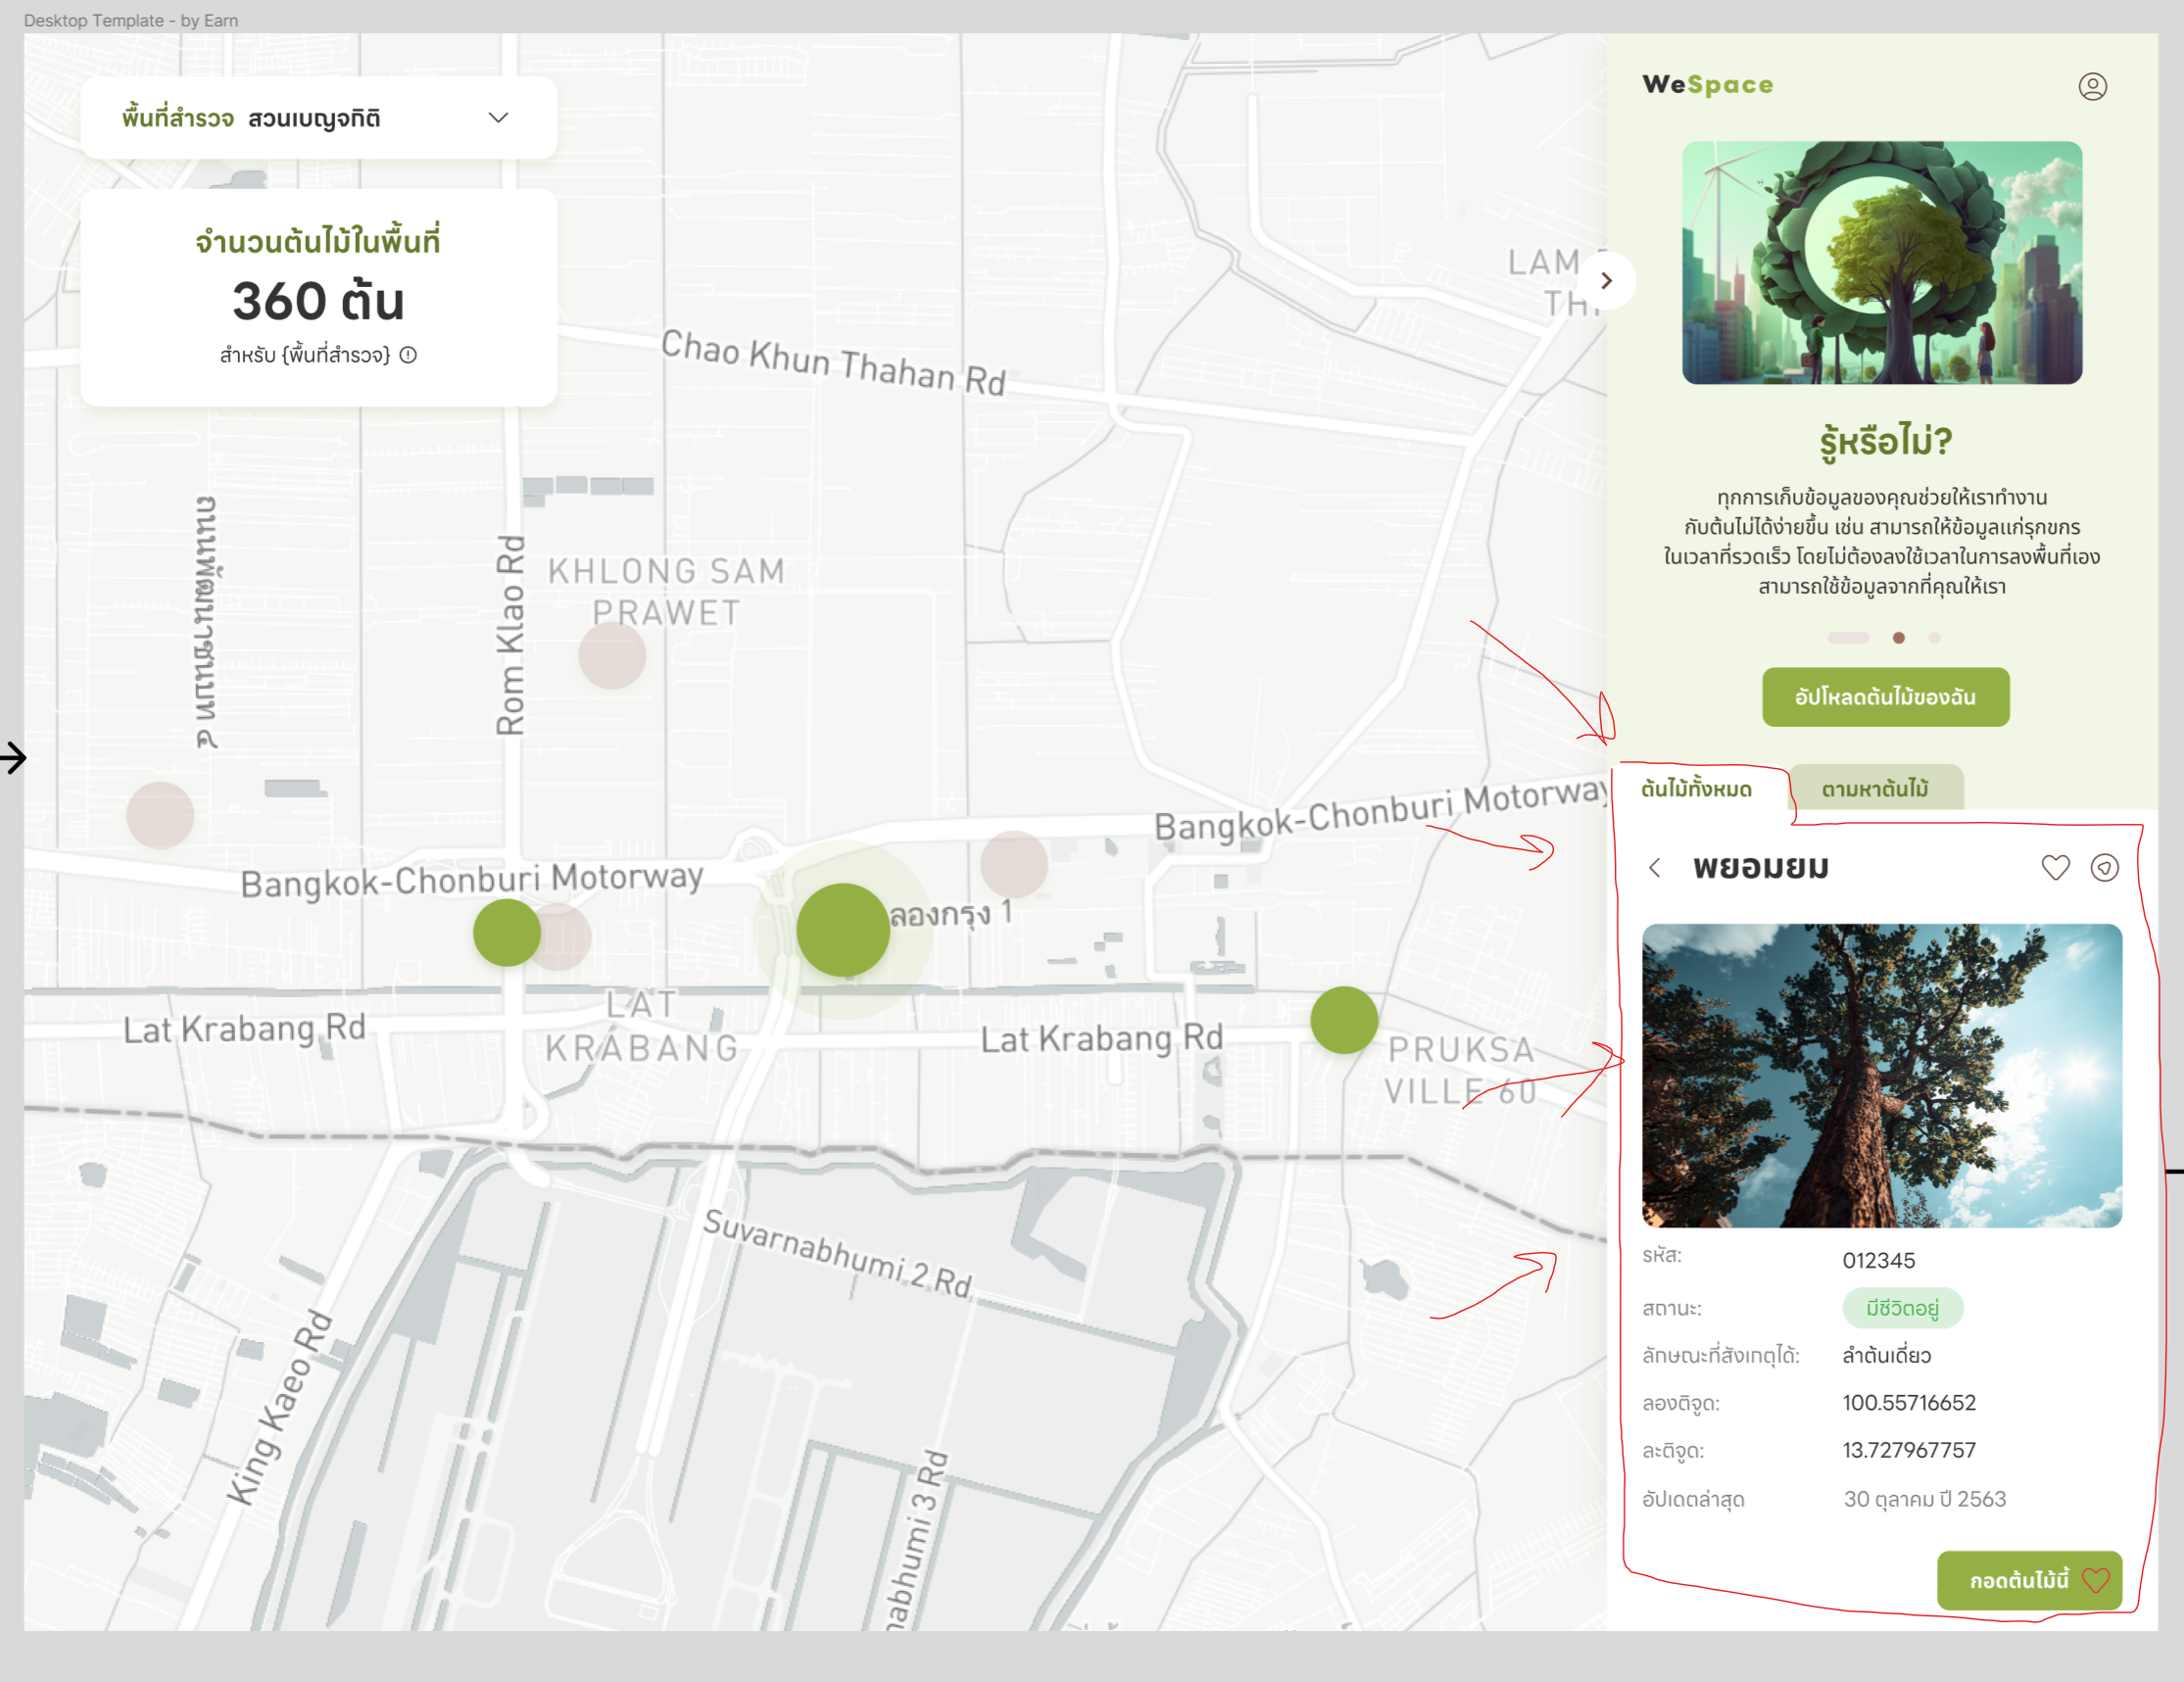
Task: Click the share location icon beside พยอมยม
Action: pyautogui.click(x=2106, y=868)
